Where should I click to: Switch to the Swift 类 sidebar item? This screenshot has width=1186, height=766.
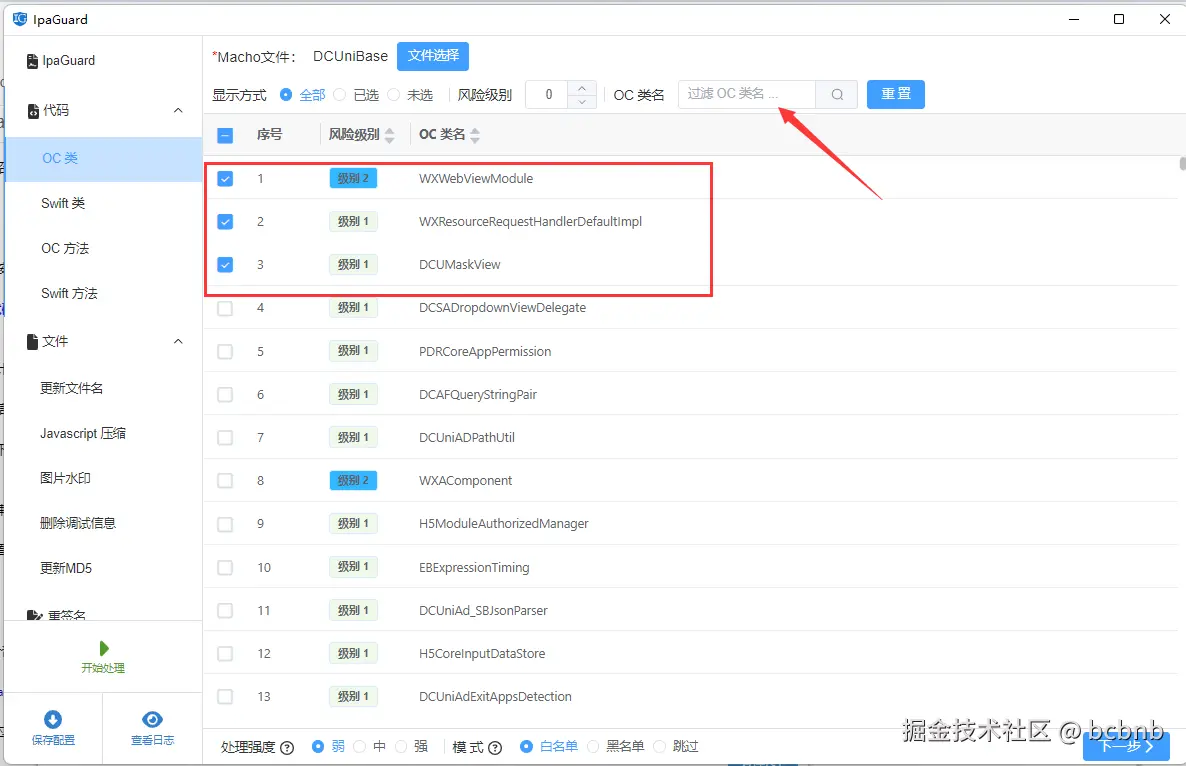65,203
